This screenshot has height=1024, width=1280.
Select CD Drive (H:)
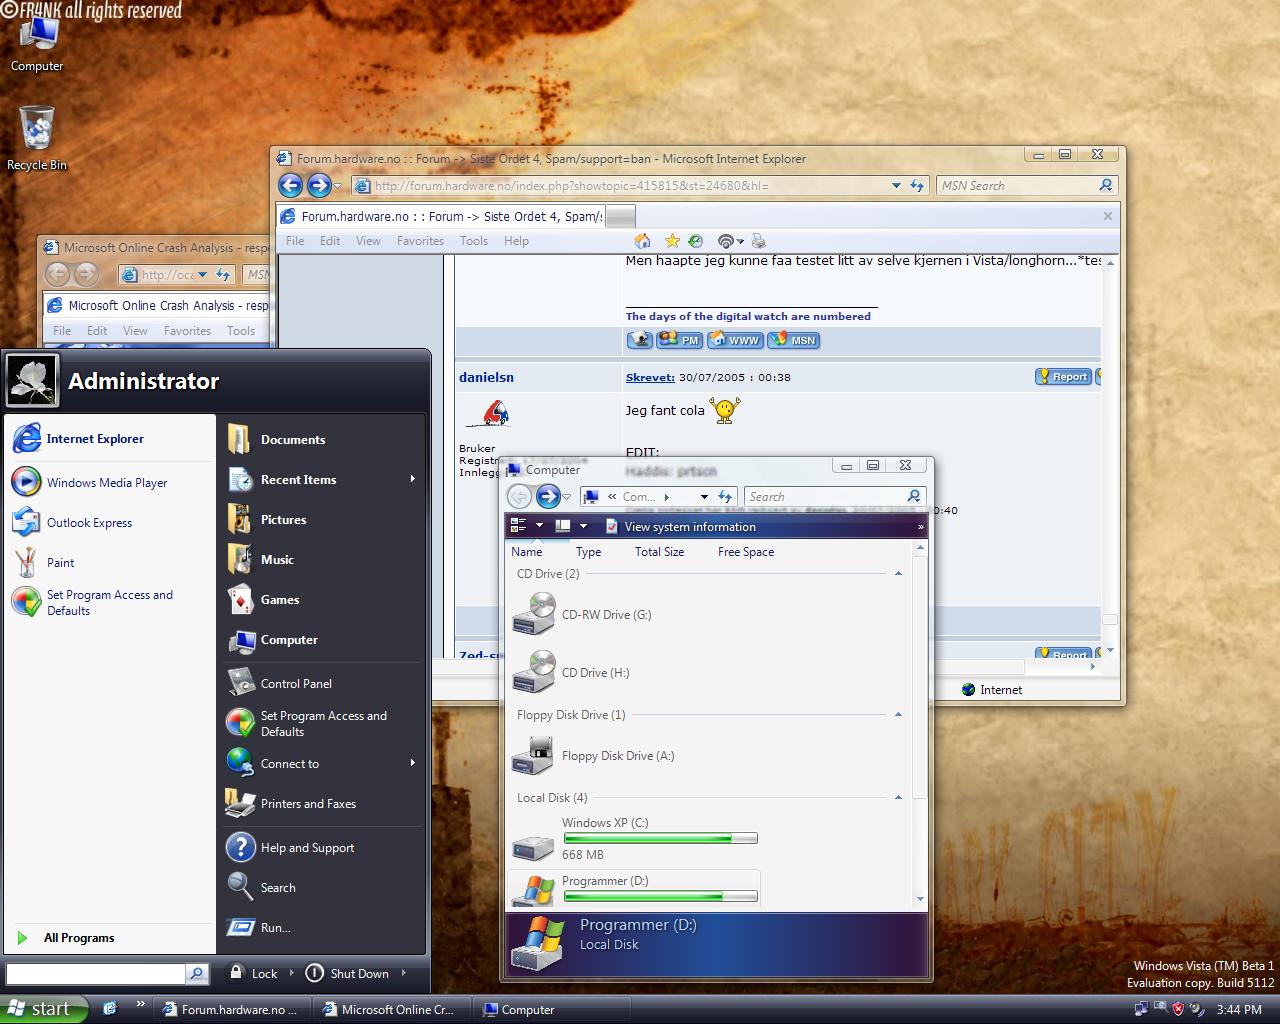pos(571,672)
